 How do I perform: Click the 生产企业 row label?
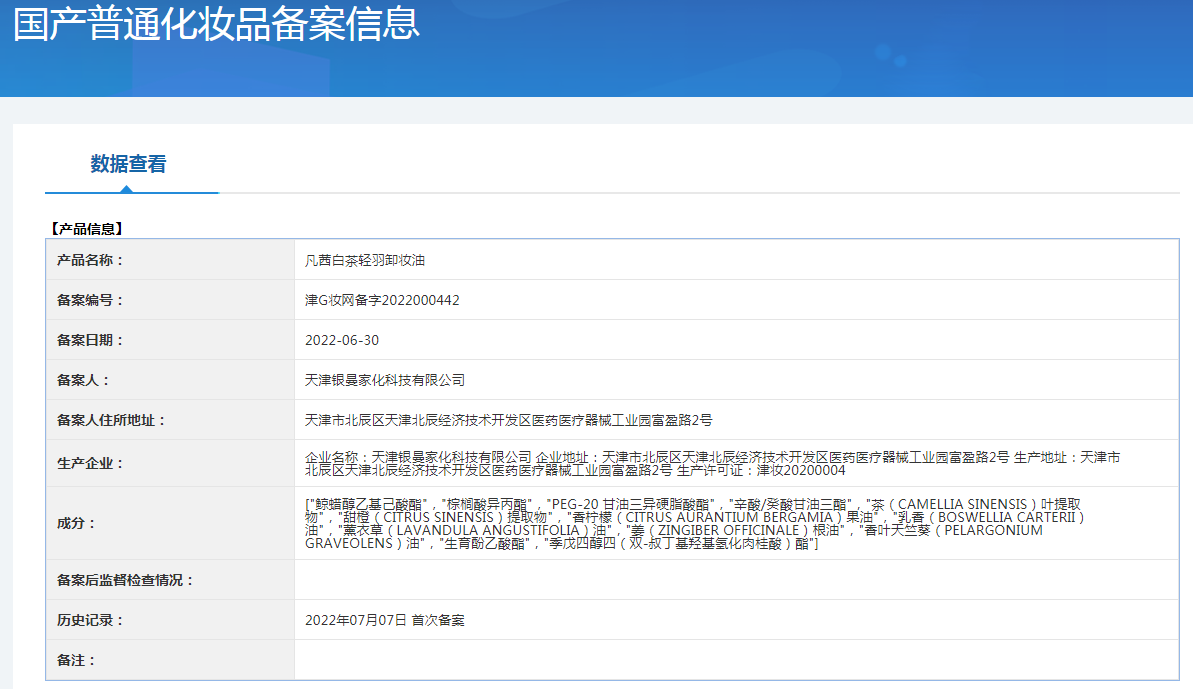click(x=91, y=463)
